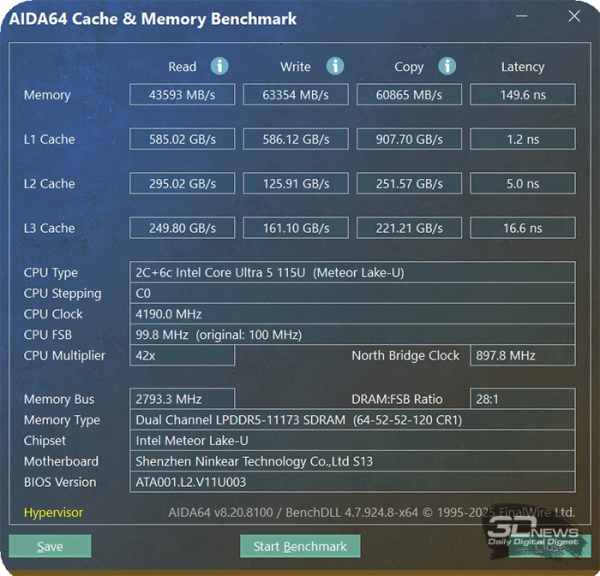Click the info icon next to Read
600x576 pixels.
(x=219, y=66)
